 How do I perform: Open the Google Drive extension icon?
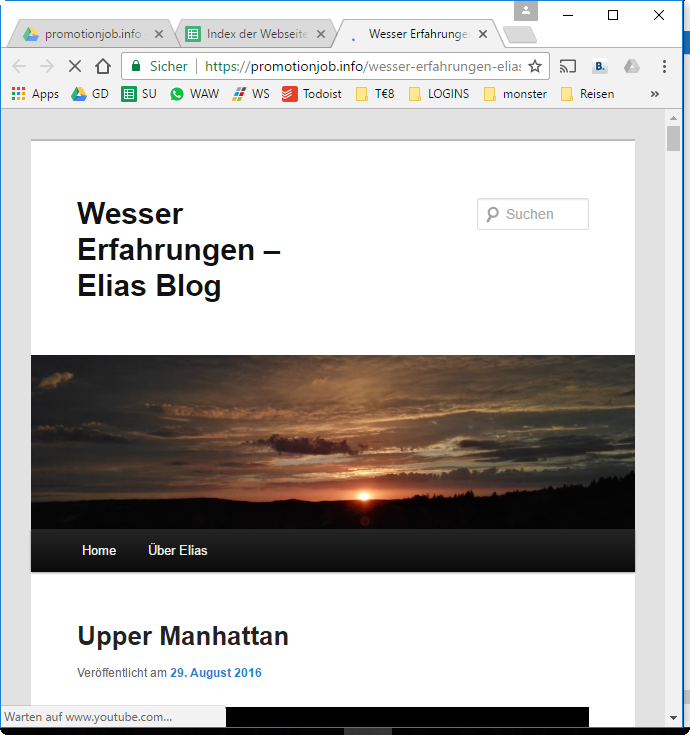pyautogui.click(x=631, y=66)
